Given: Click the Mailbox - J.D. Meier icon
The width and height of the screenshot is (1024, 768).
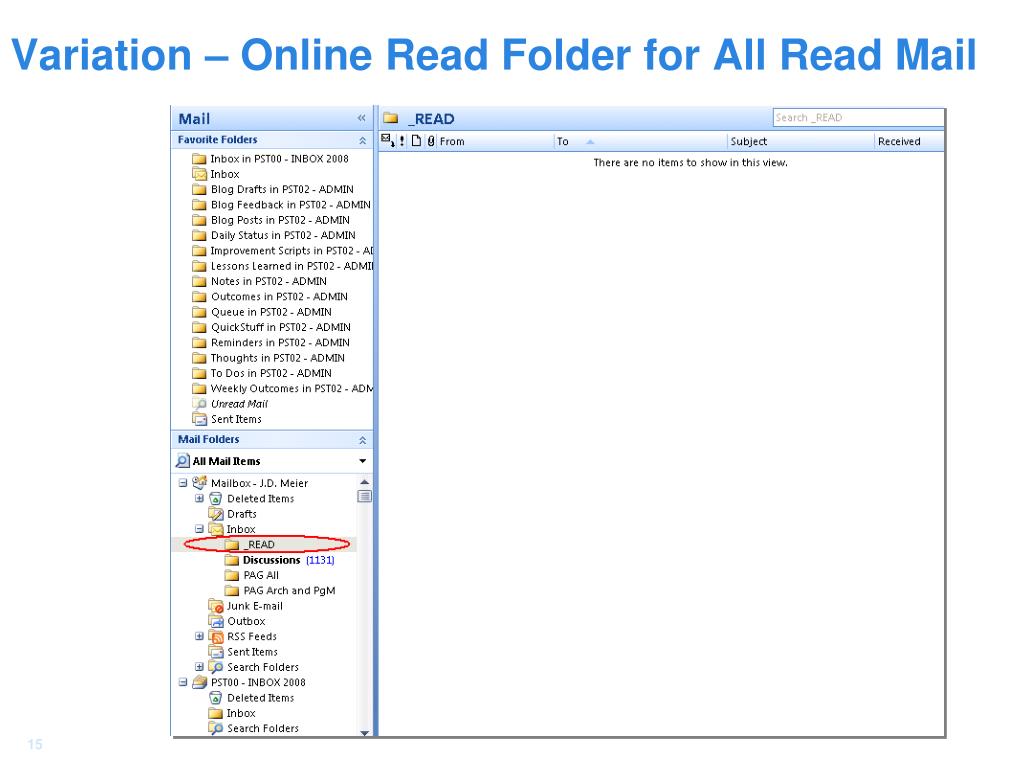Looking at the screenshot, I should [200, 483].
